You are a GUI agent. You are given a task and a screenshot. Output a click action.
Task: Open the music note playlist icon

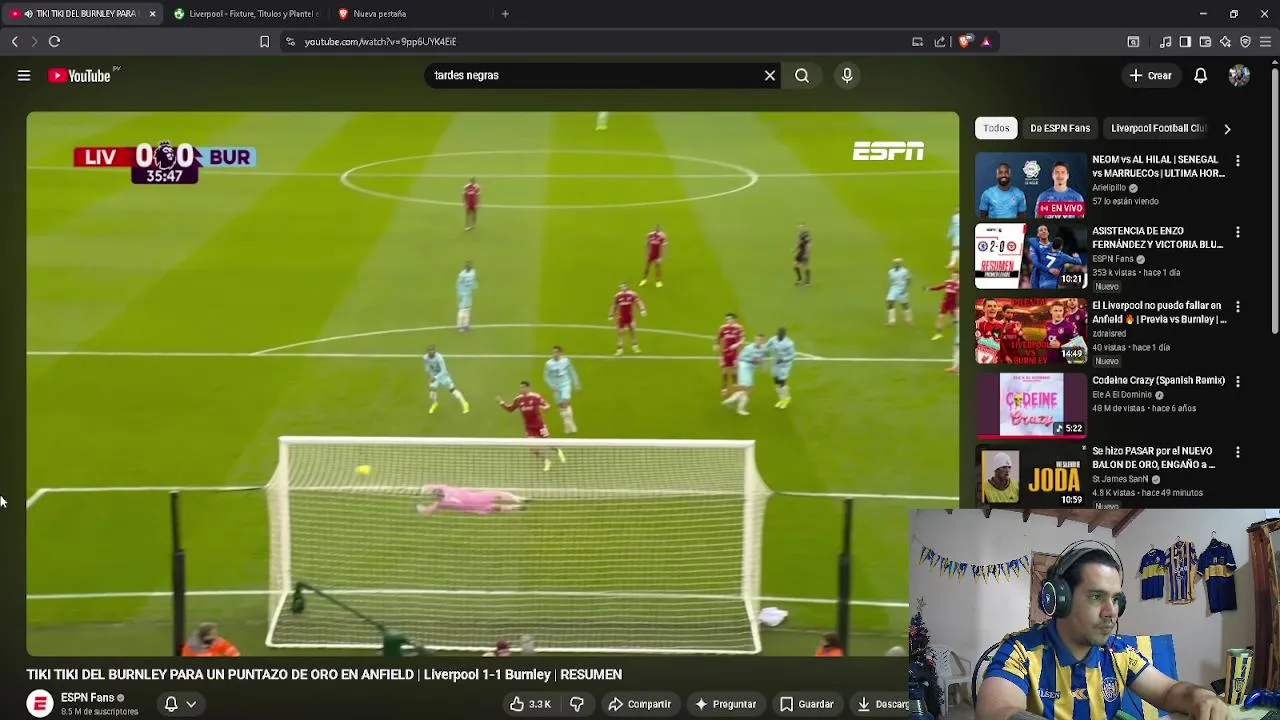[x=1165, y=41]
